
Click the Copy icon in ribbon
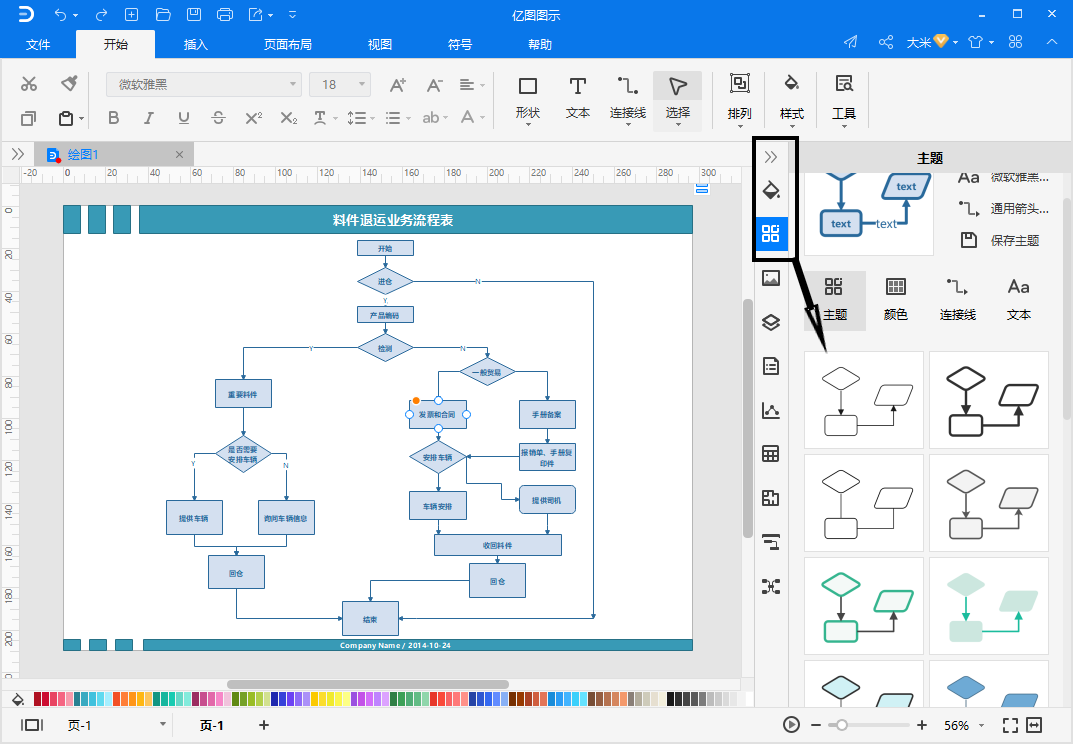pyautogui.click(x=28, y=118)
